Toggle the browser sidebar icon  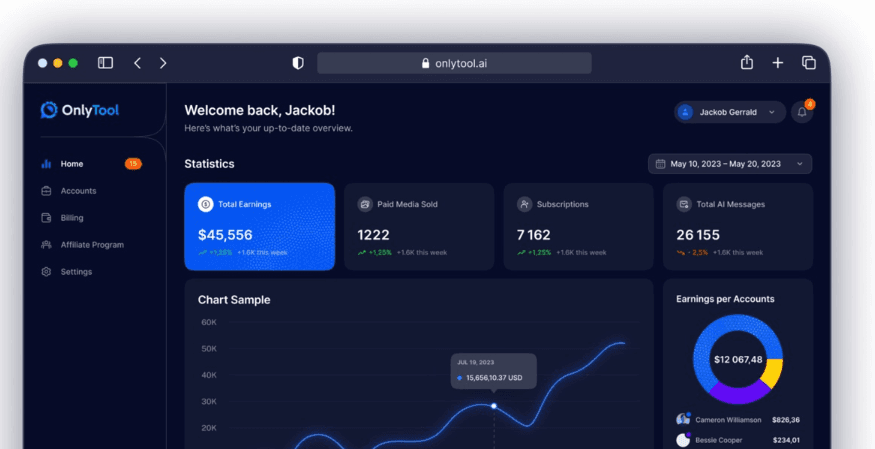(x=105, y=63)
